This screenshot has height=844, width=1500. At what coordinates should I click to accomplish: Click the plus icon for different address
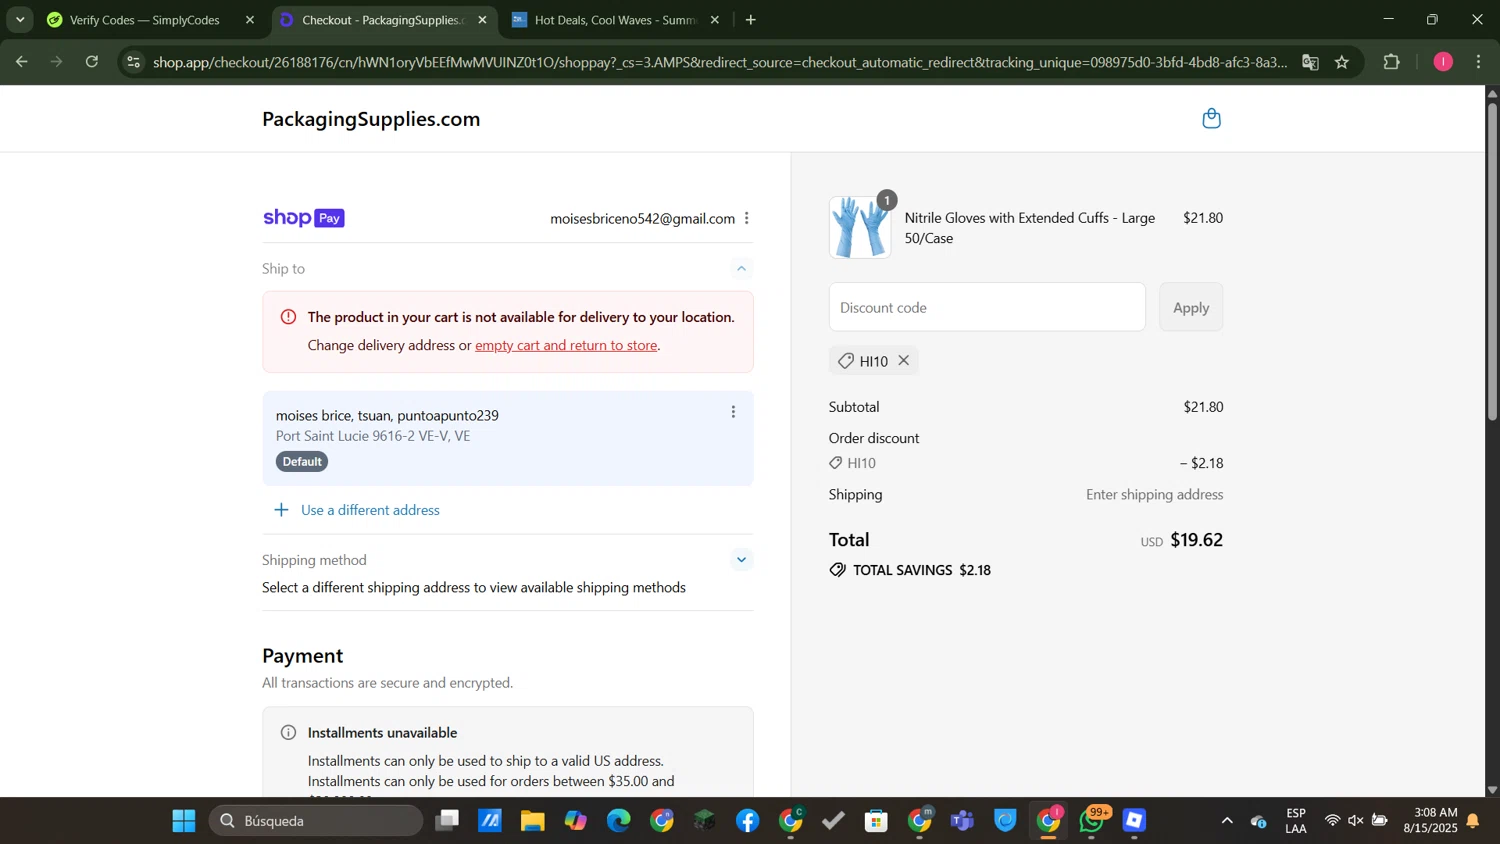[x=282, y=510]
